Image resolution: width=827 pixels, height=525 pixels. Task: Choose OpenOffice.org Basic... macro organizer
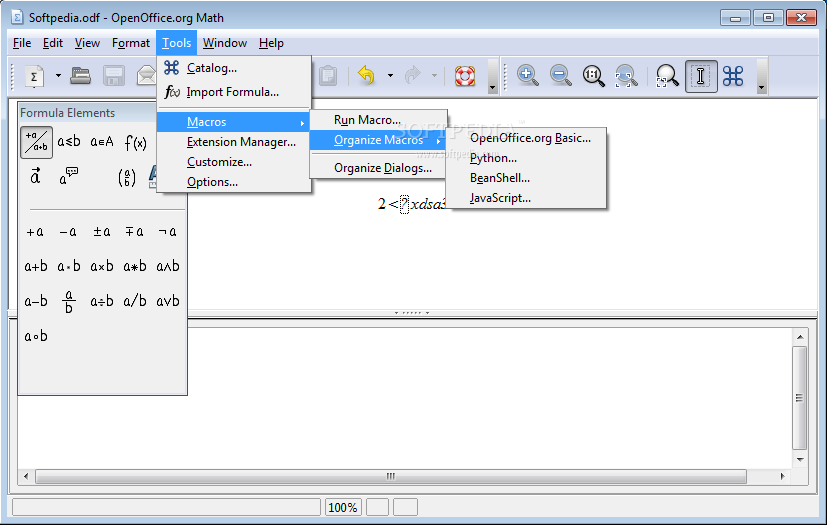(x=526, y=138)
